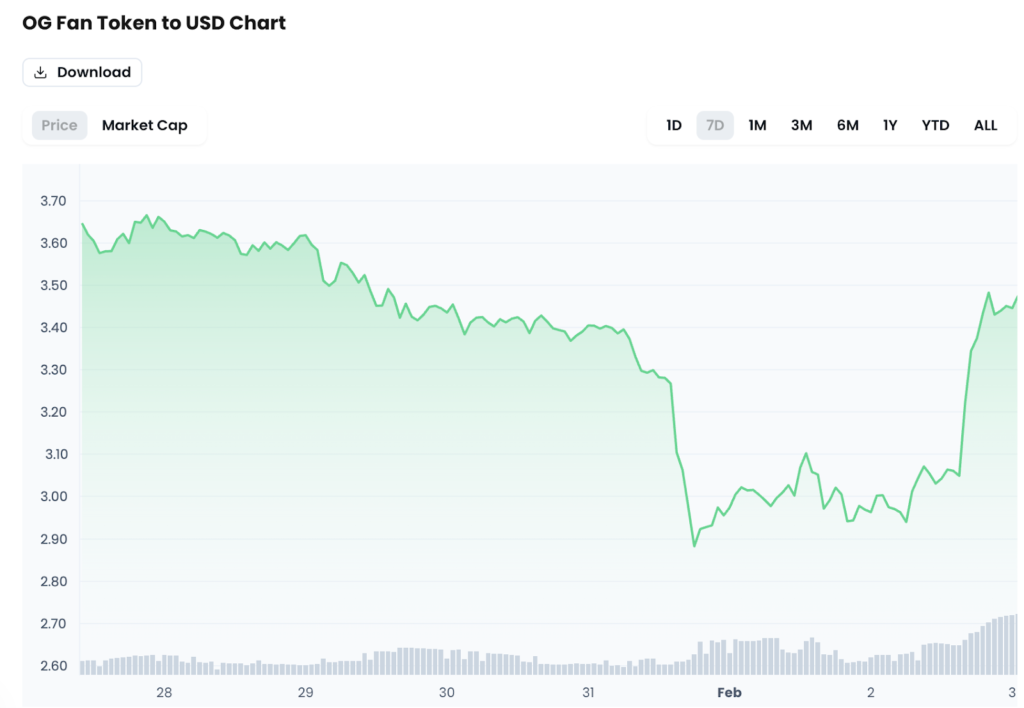
Task: Click the 'Feb' date label on x-axis
Action: (x=729, y=692)
